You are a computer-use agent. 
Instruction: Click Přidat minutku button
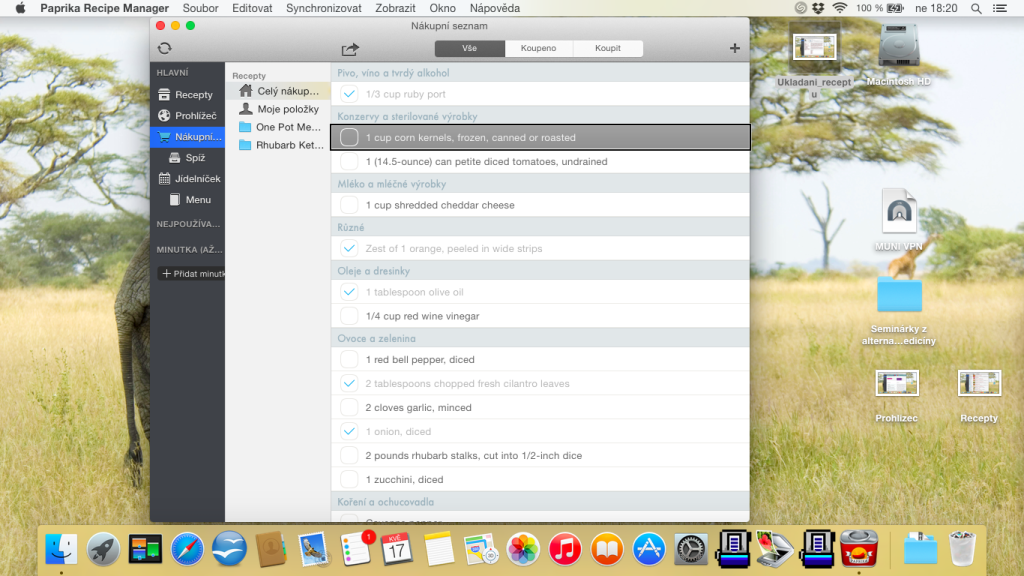coord(191,274)
